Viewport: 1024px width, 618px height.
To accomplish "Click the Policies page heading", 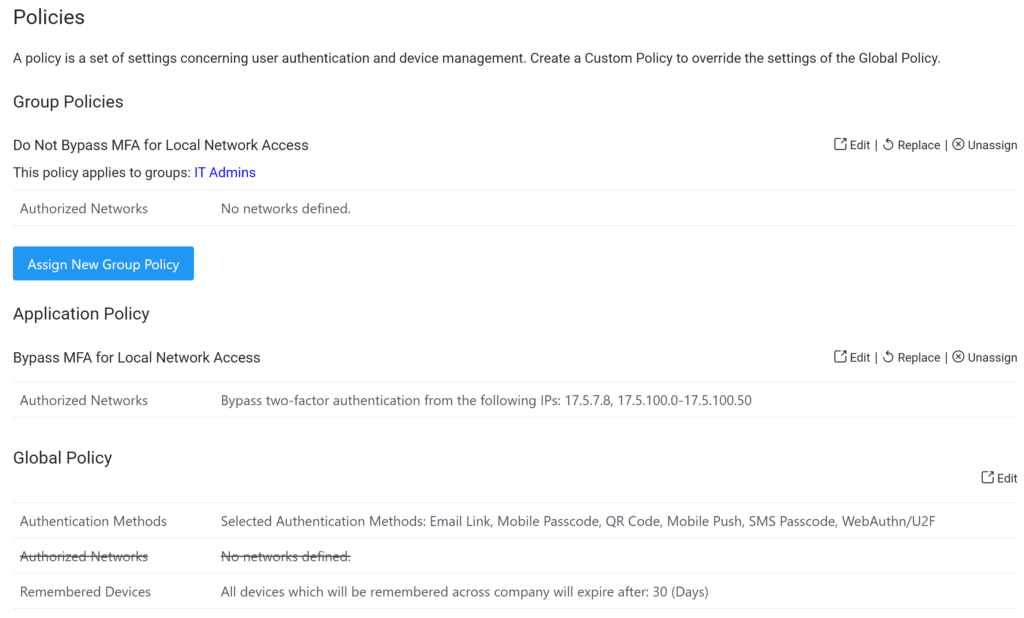I will (48, 17).
